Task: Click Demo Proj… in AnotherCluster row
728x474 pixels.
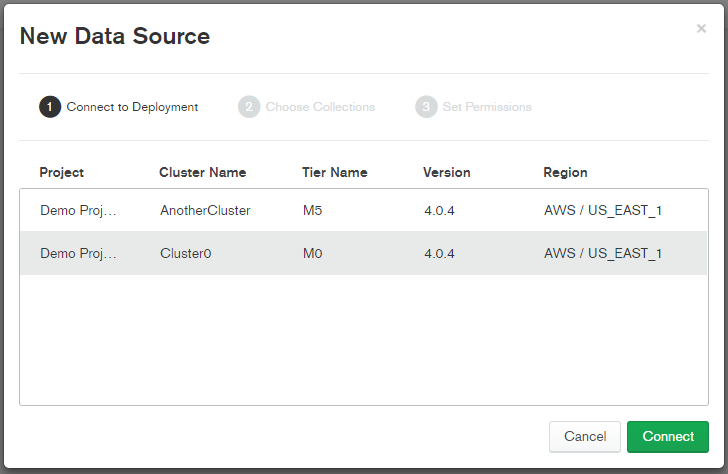Action: (78, 211)
